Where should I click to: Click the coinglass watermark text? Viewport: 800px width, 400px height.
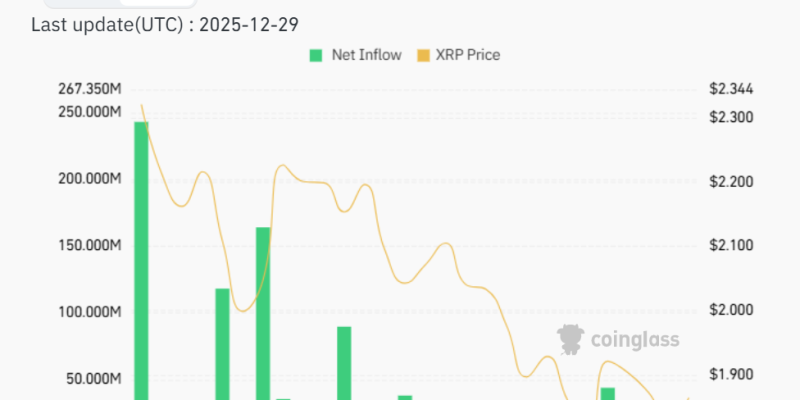635,340
